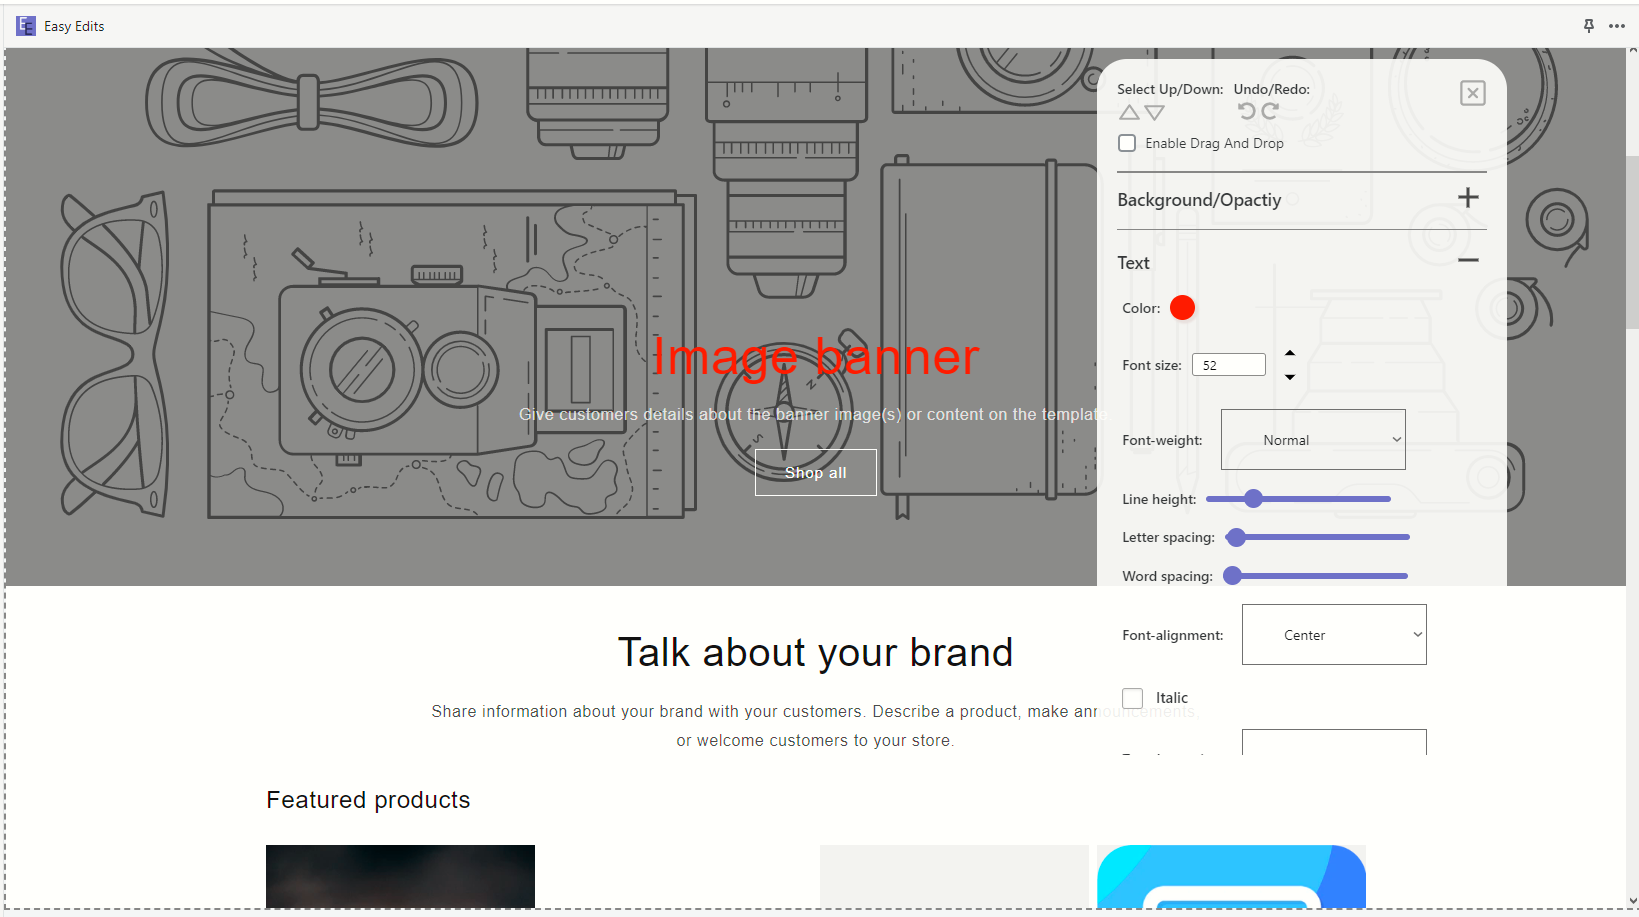This screenshot has height=917, width=1639.
Task: Toggle the Italic checkbox
Action: (x=1132, y=698)
